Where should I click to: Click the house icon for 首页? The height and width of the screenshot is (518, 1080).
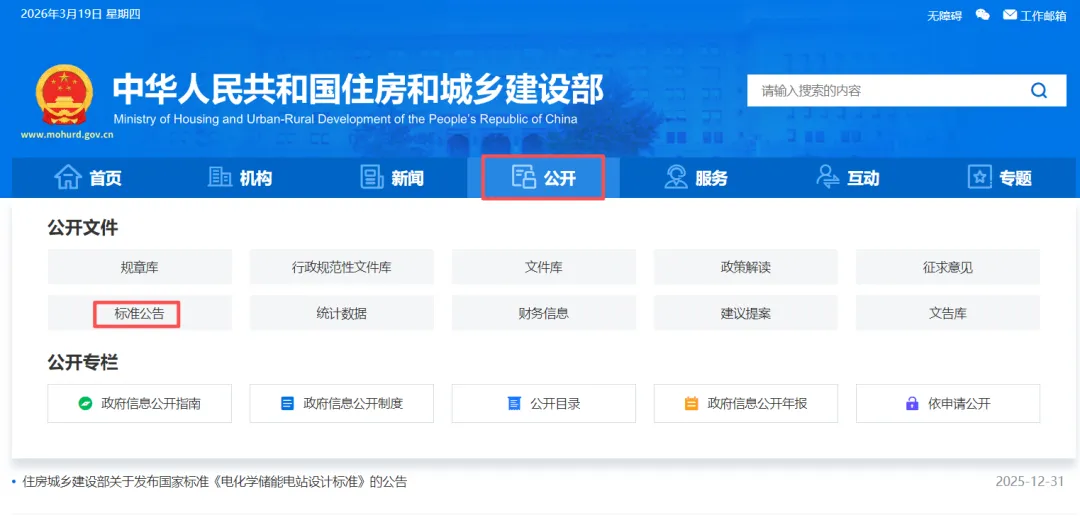tap(68, 178)
